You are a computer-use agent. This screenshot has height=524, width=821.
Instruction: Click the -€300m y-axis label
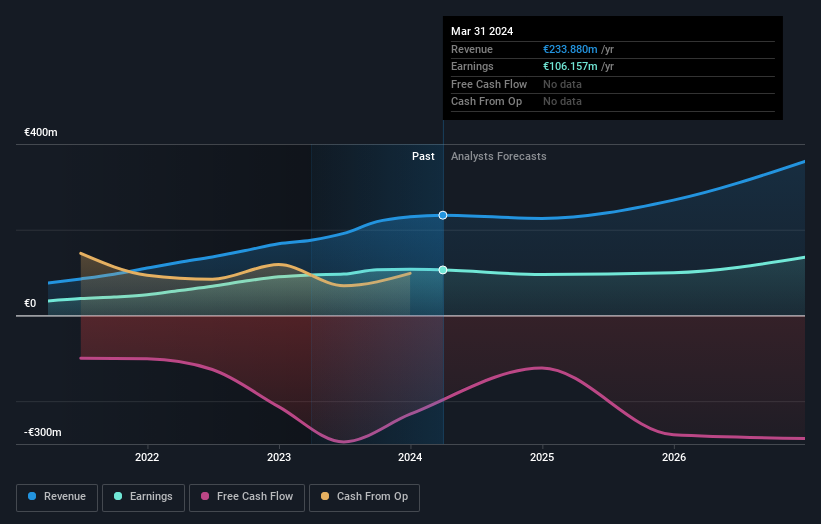tap(43, 432)
